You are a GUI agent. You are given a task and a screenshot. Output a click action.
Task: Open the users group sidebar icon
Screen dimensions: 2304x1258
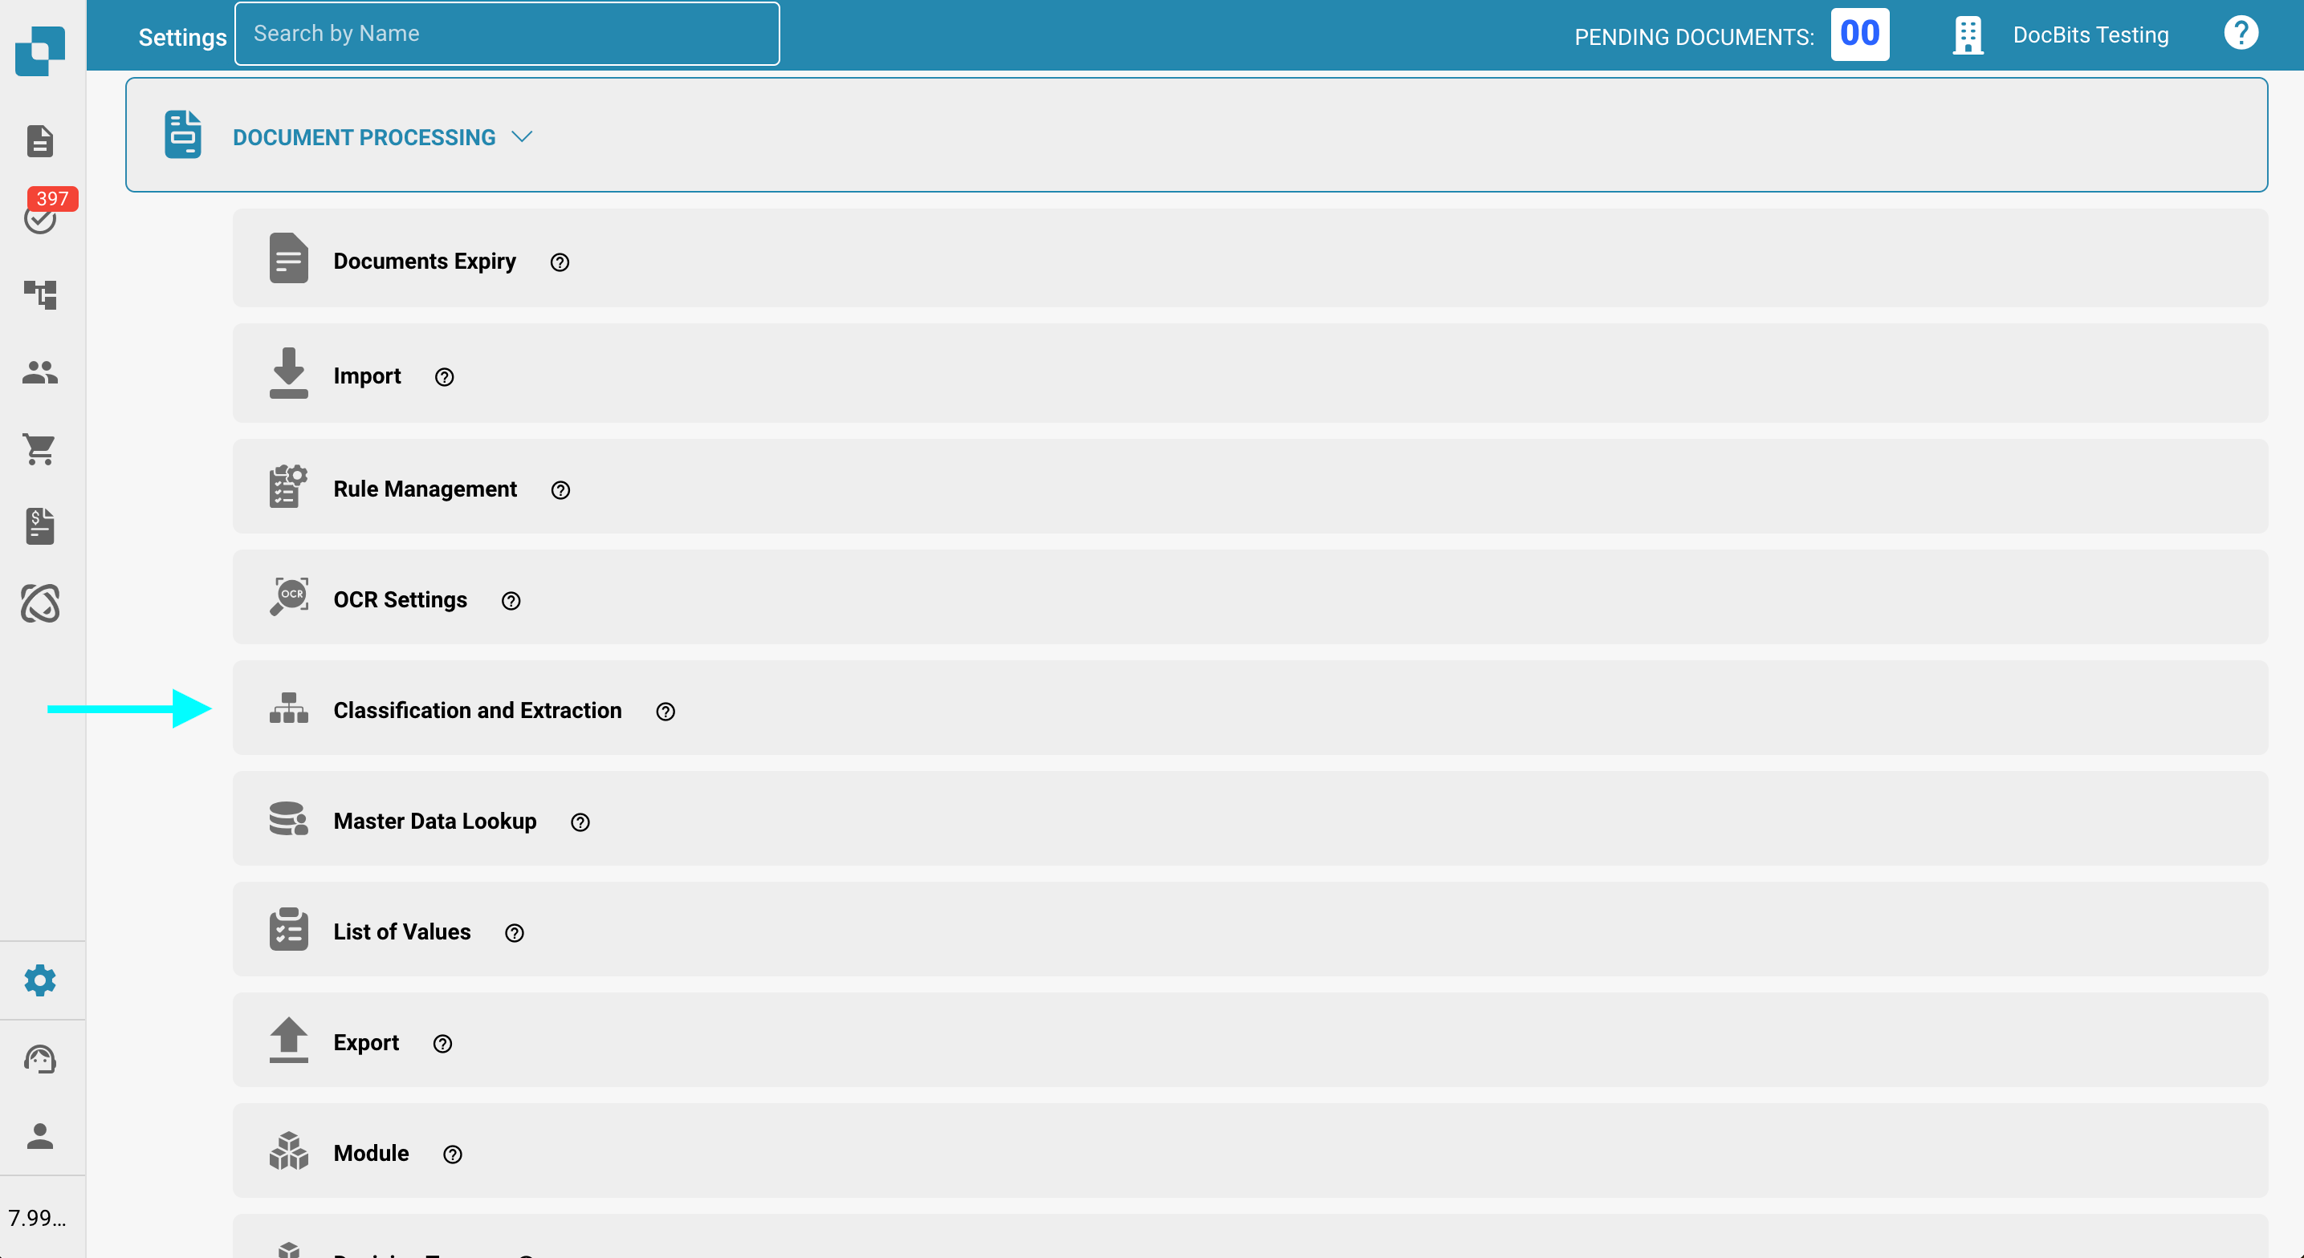click(x=40, y=372)
